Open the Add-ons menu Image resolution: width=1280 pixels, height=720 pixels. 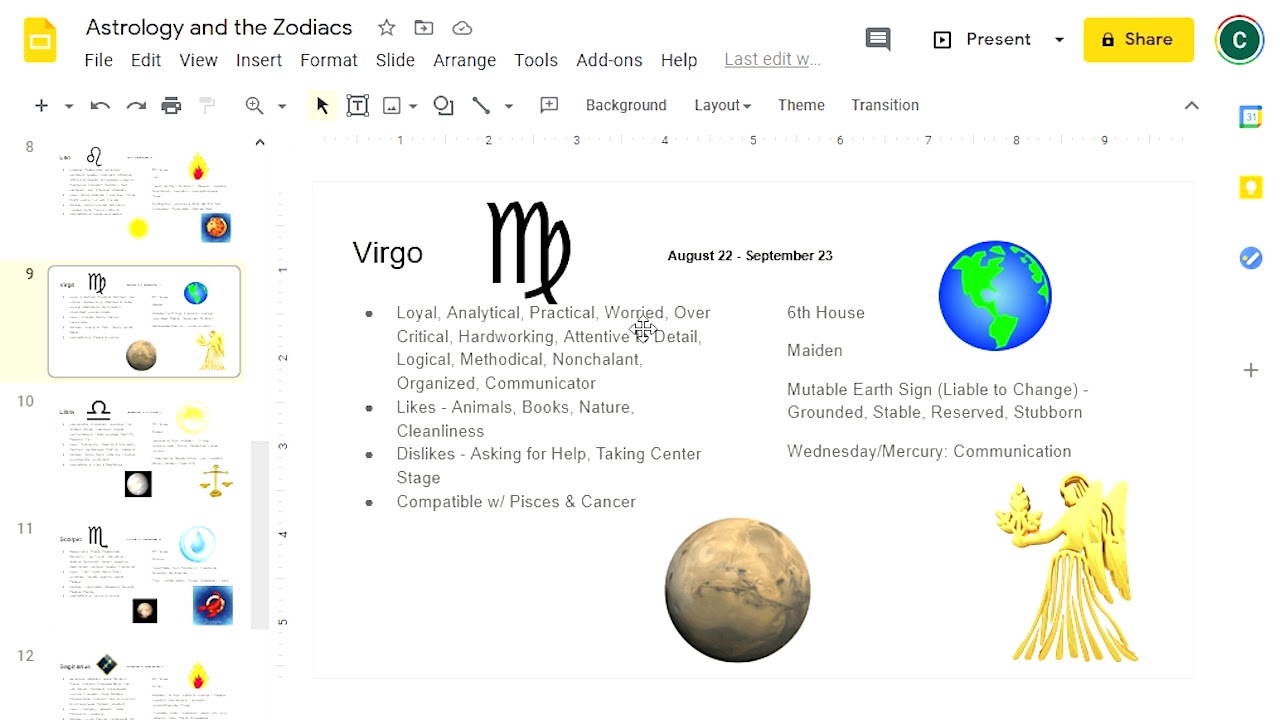pos(609,60)
